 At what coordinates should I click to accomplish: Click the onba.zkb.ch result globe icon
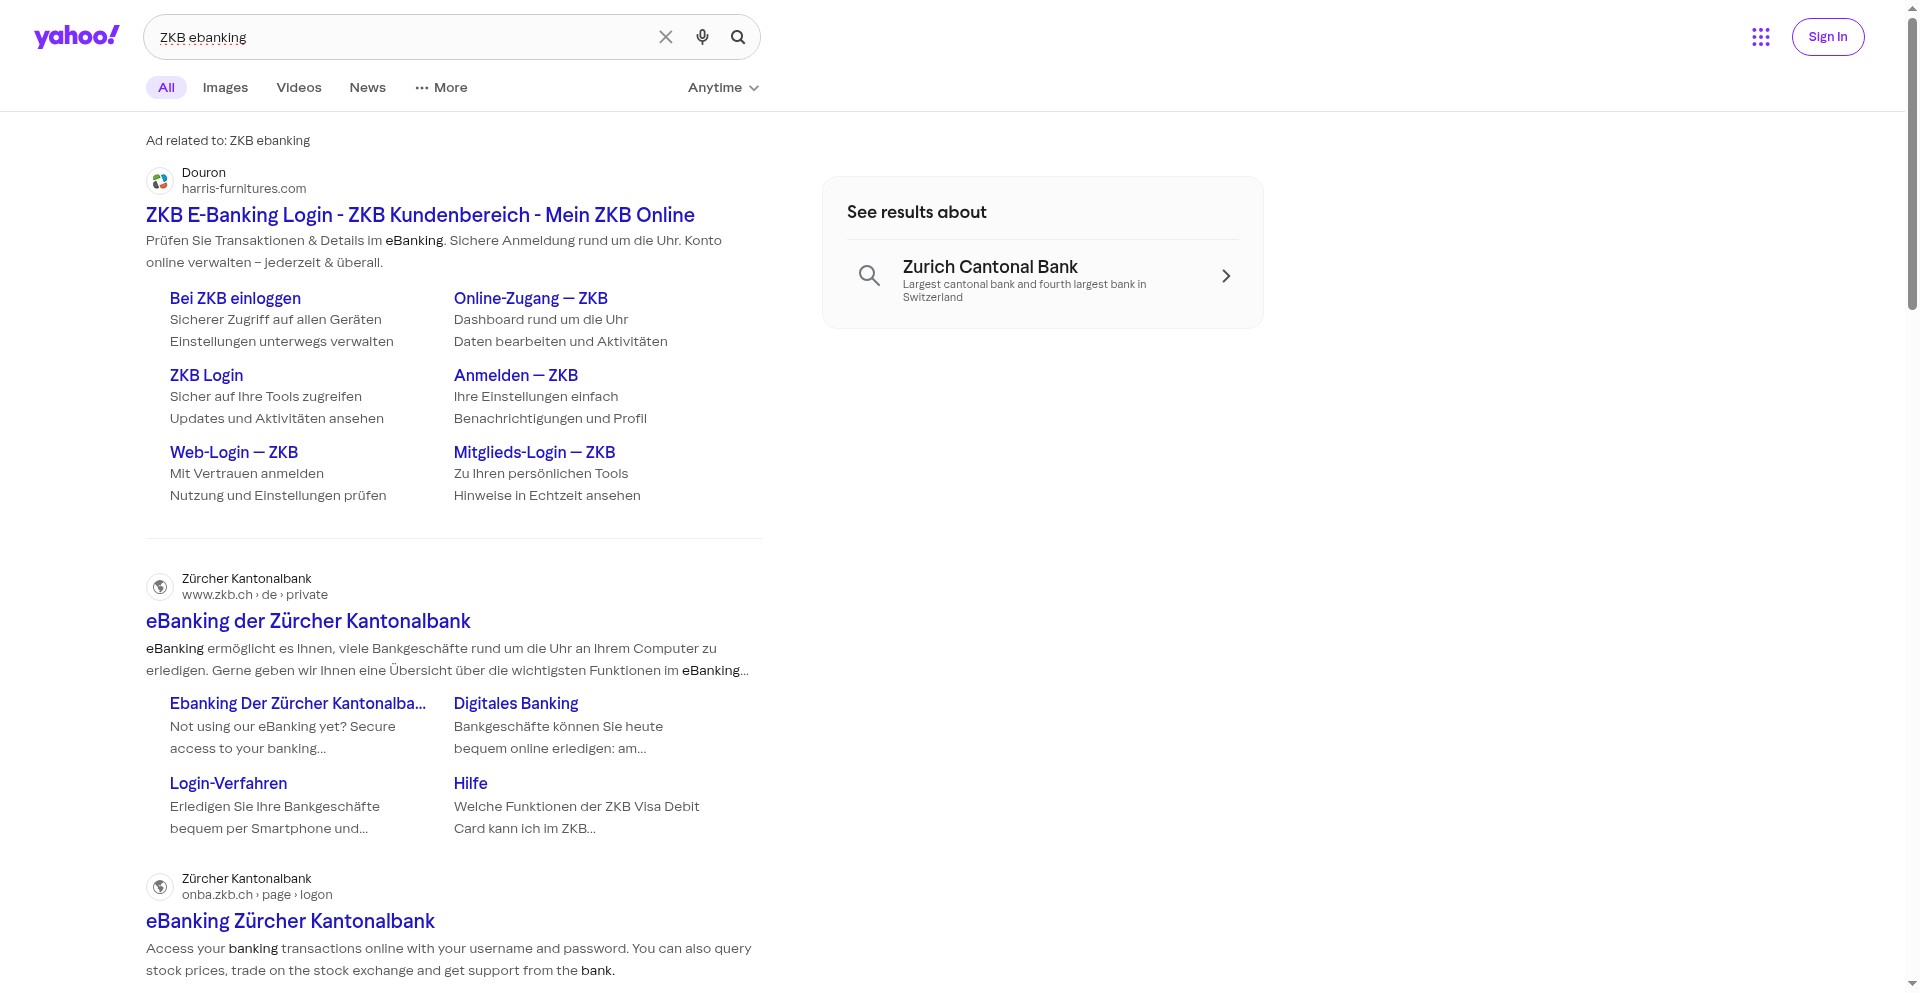(x=160, y=887)
